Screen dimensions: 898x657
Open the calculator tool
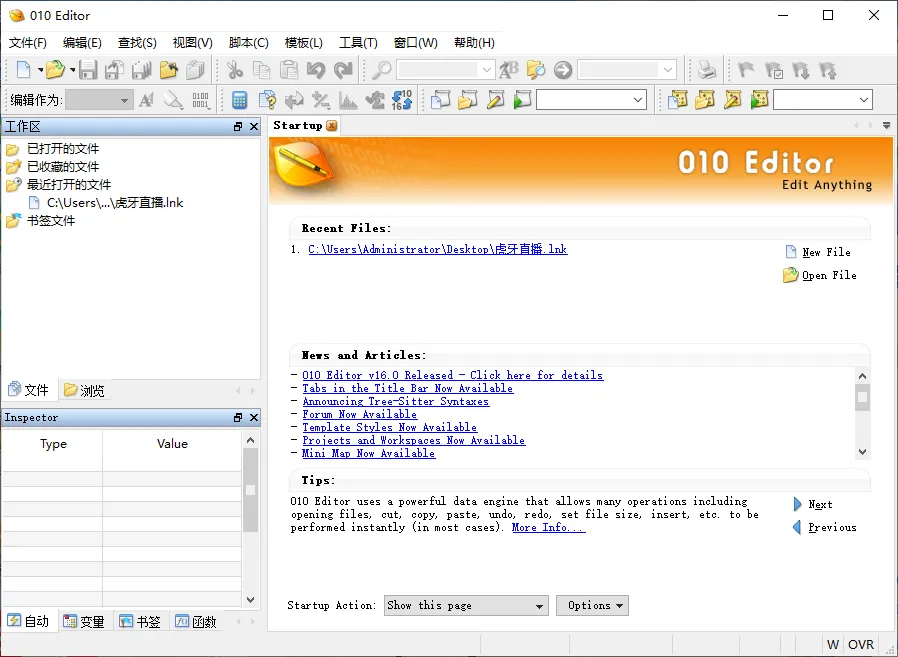pyautogui.click(x=240, y=100)
